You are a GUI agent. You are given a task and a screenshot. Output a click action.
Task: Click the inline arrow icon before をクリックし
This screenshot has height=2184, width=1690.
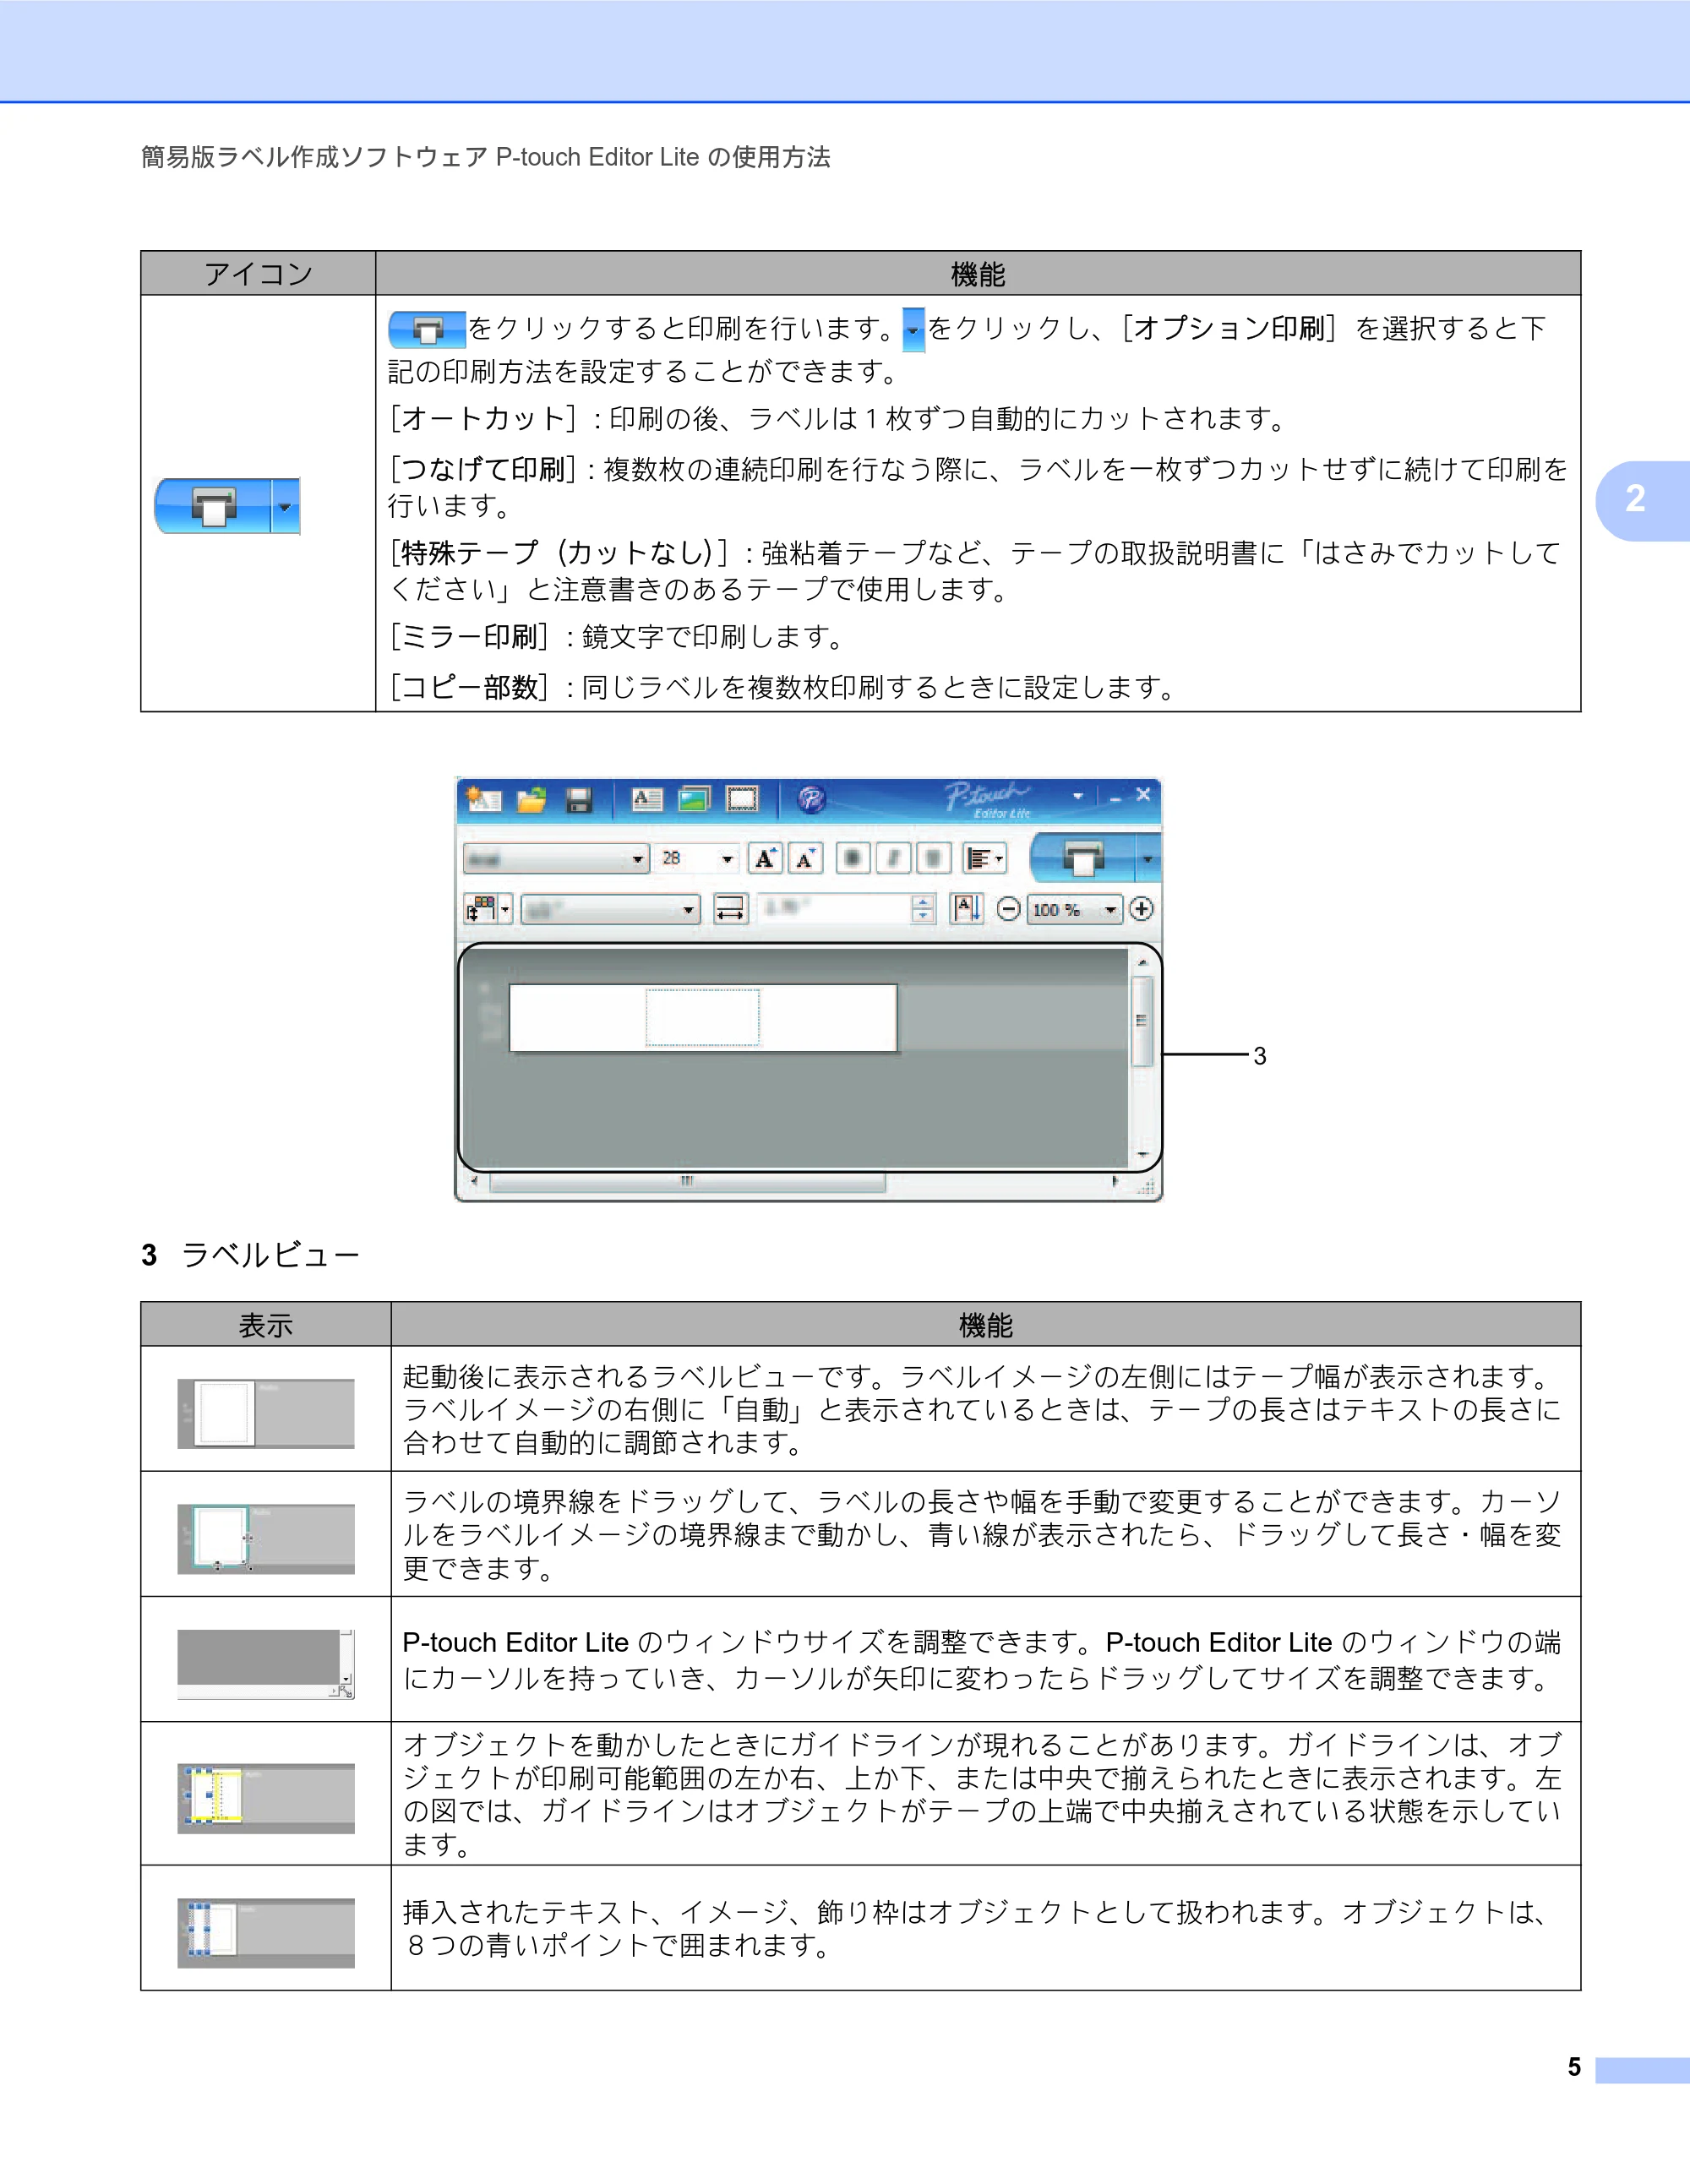(x=913, y=329)
